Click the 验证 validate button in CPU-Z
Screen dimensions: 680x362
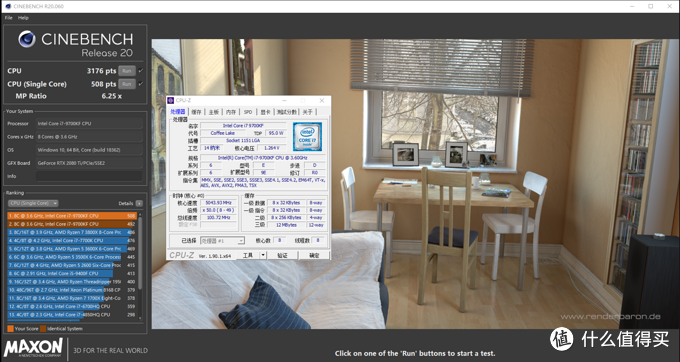pyautogui.click(x=282, y=255)
